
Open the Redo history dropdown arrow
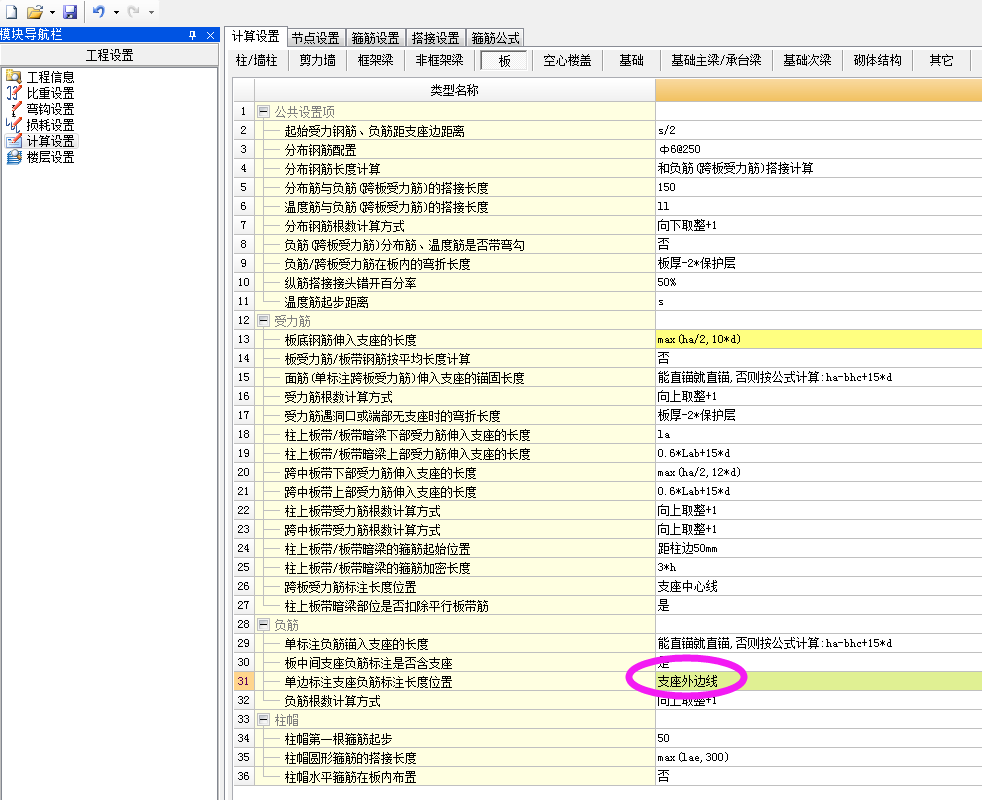click(x=152, y=12)
